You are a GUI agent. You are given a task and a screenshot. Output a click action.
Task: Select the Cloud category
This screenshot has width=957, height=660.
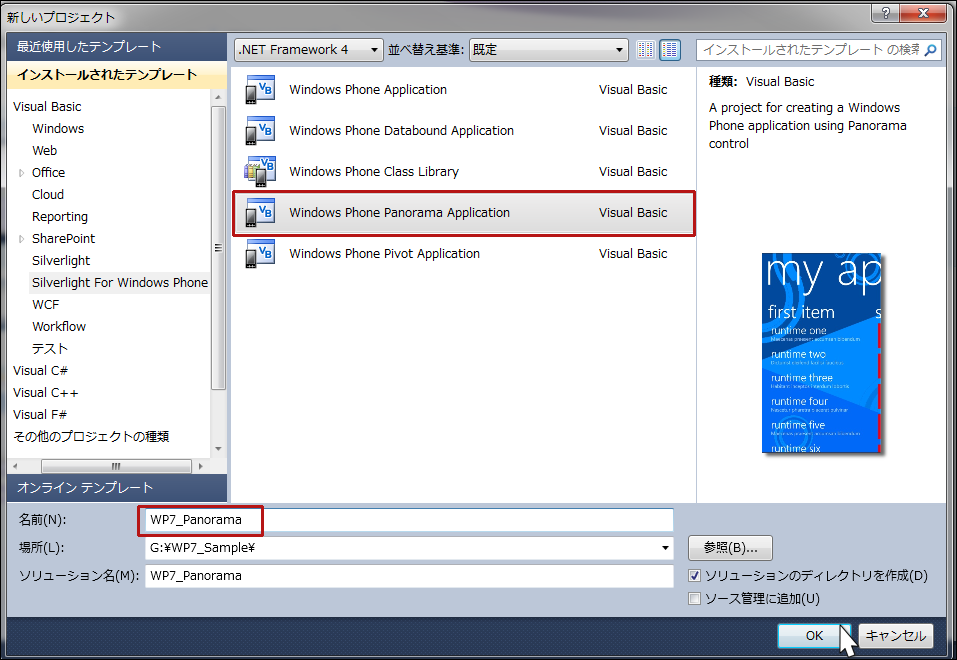coord(48,195)
